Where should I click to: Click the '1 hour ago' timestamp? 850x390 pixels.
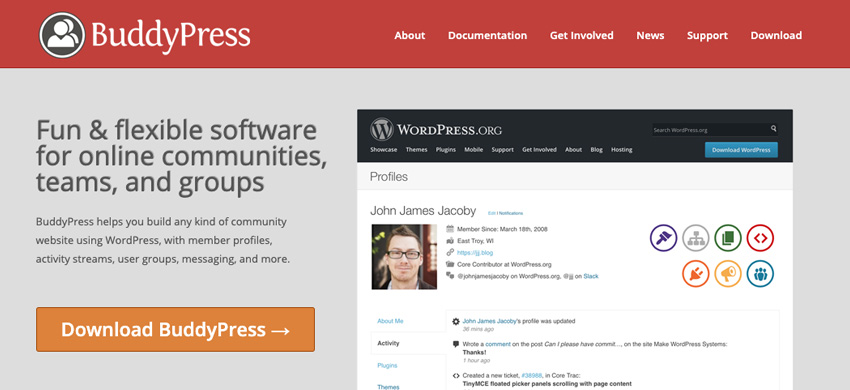[x=476, y=360]
